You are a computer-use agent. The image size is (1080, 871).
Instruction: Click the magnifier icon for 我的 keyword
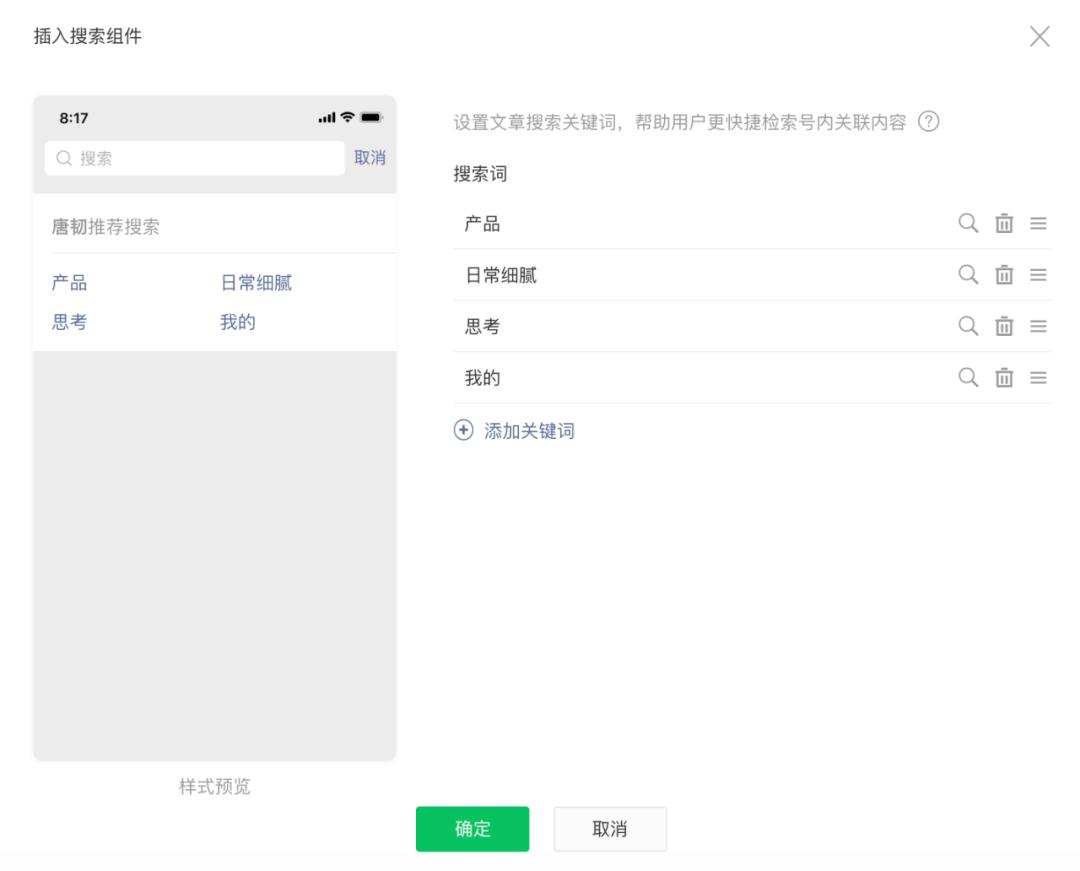tap(967, 378)
